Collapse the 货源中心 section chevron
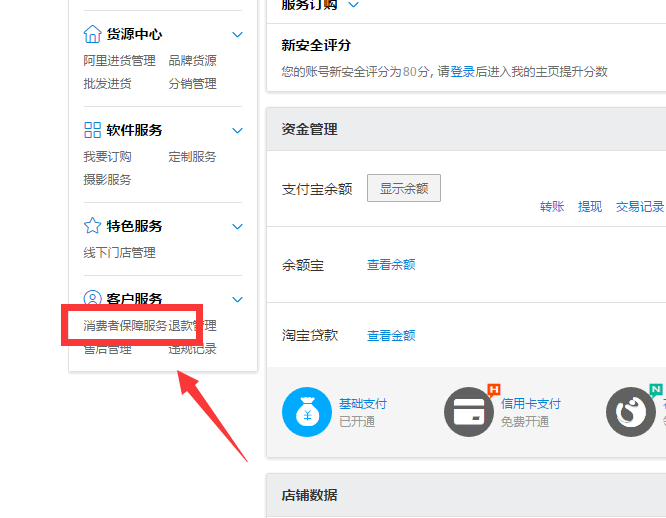666x518 pixels. coord(237,34)
